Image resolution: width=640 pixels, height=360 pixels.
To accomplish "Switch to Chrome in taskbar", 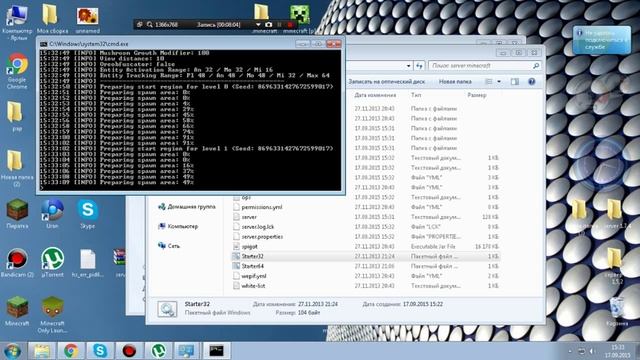I will pos(71,351).
